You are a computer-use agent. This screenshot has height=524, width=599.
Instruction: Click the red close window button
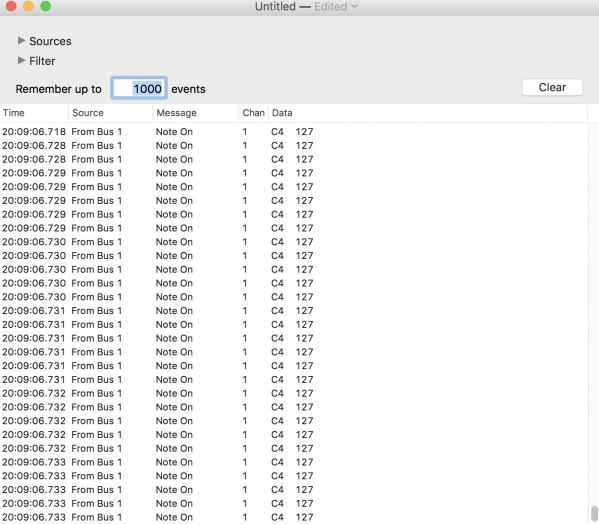click(11, 6)
